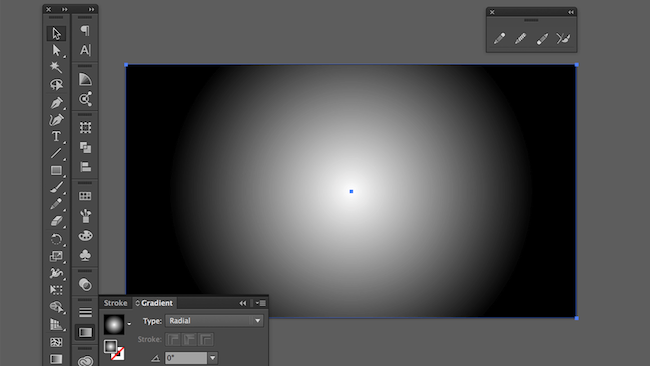Open the angle value dropdown arrow

pyautogui.click(x=212, y=358)
